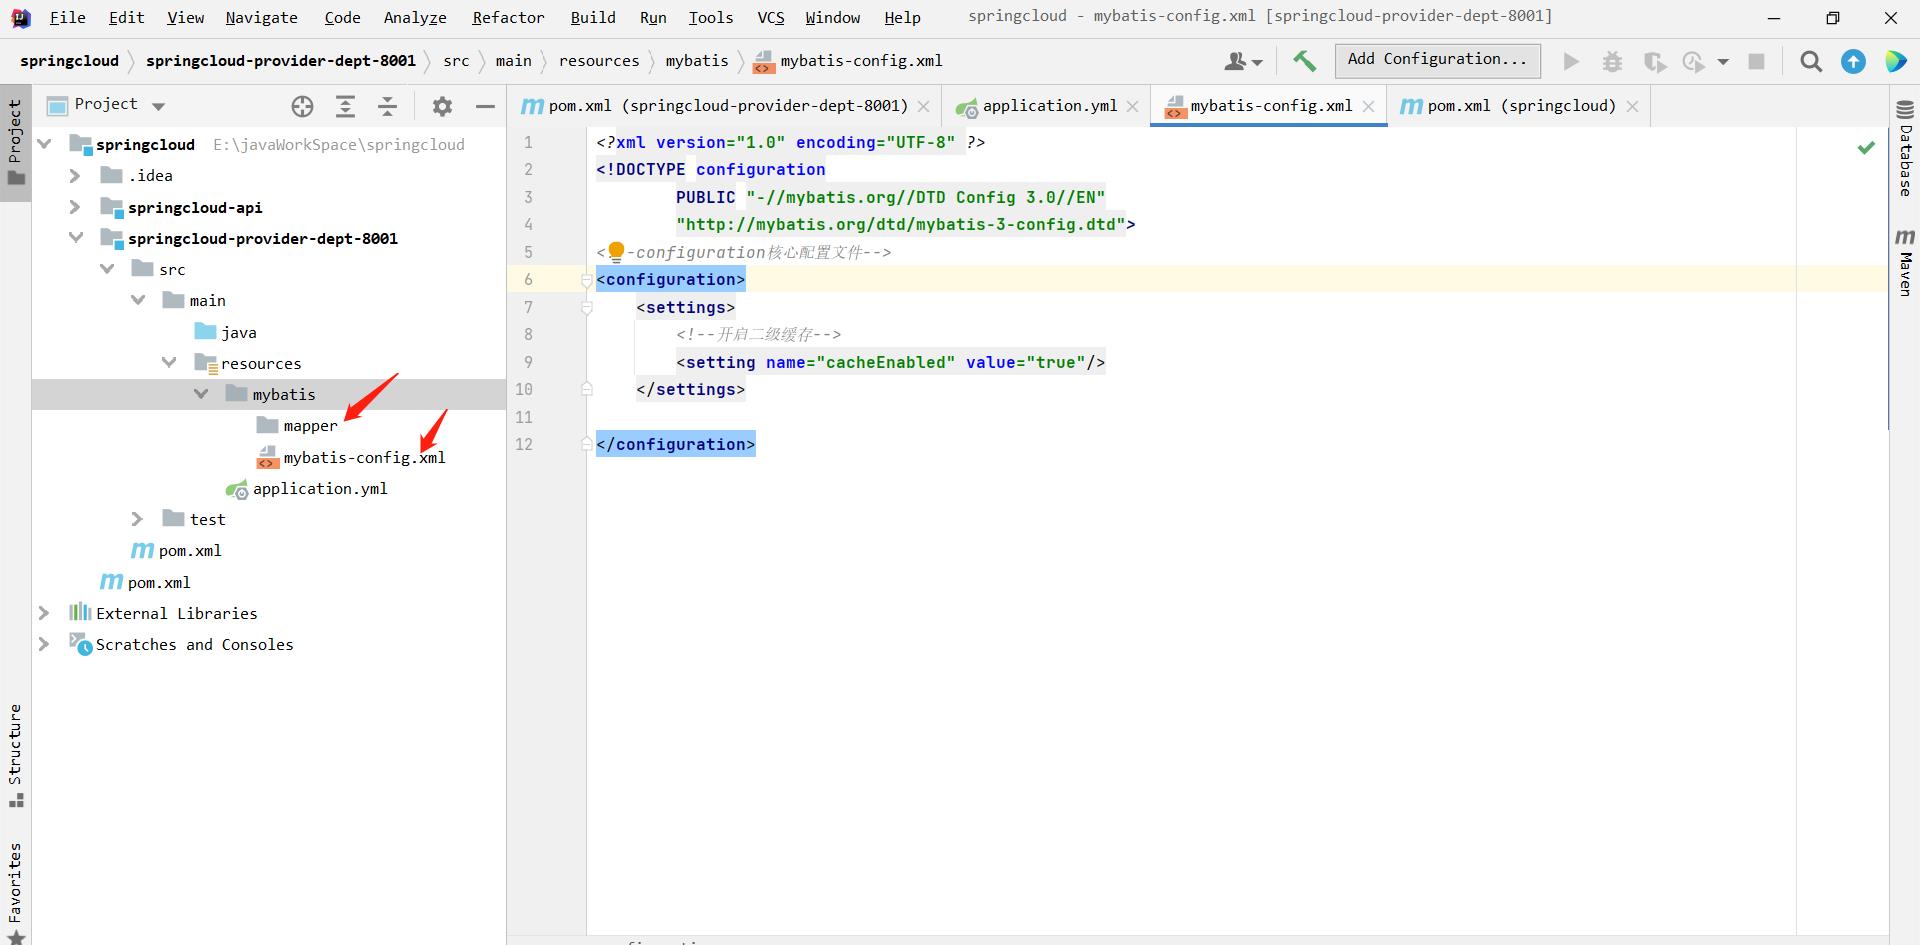Open the user account icon dropdown

(x=1243, y=62)
